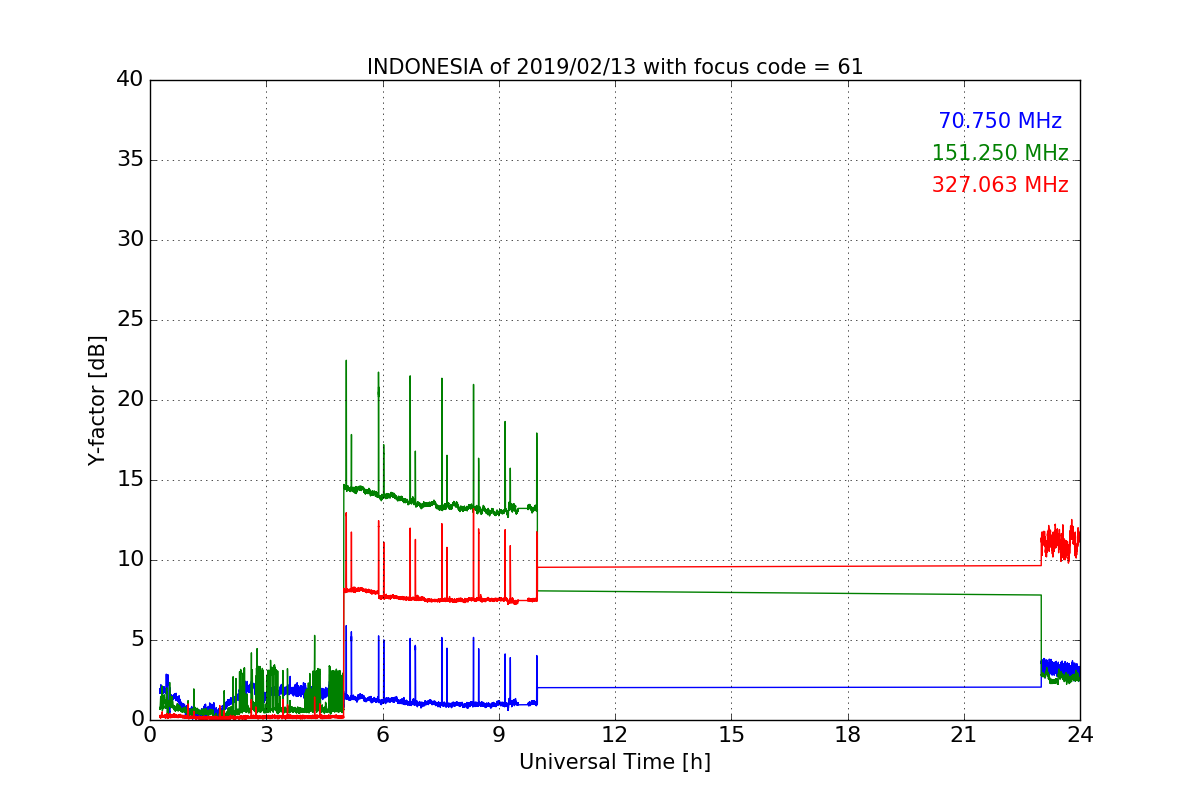This screenshot has width=1200, height=800.
Task: Click the '12' tick on the Universal Time axis
Action: [x=615, y=735]
